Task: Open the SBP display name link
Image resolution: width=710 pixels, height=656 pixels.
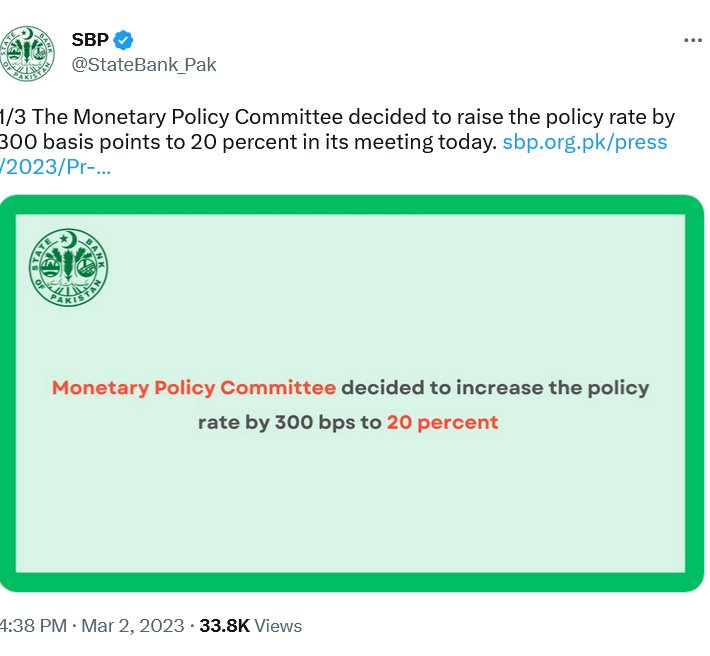Action: click(90, 40)
